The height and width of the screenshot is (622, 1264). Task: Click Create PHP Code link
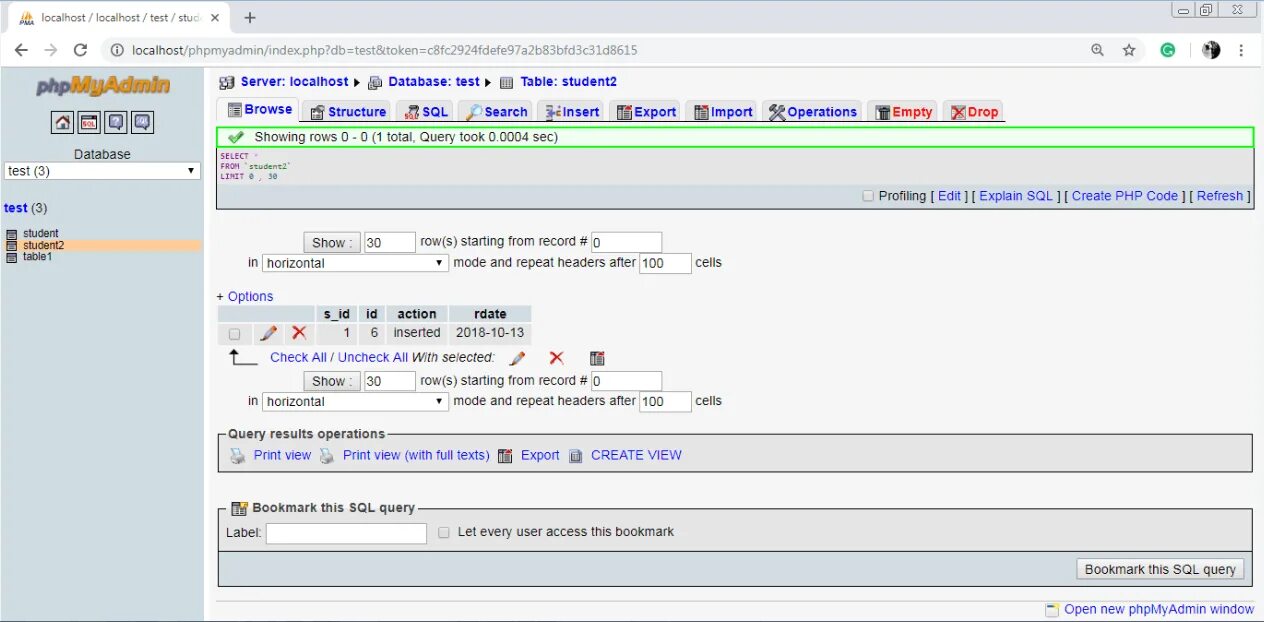(x=1125, y=196)
